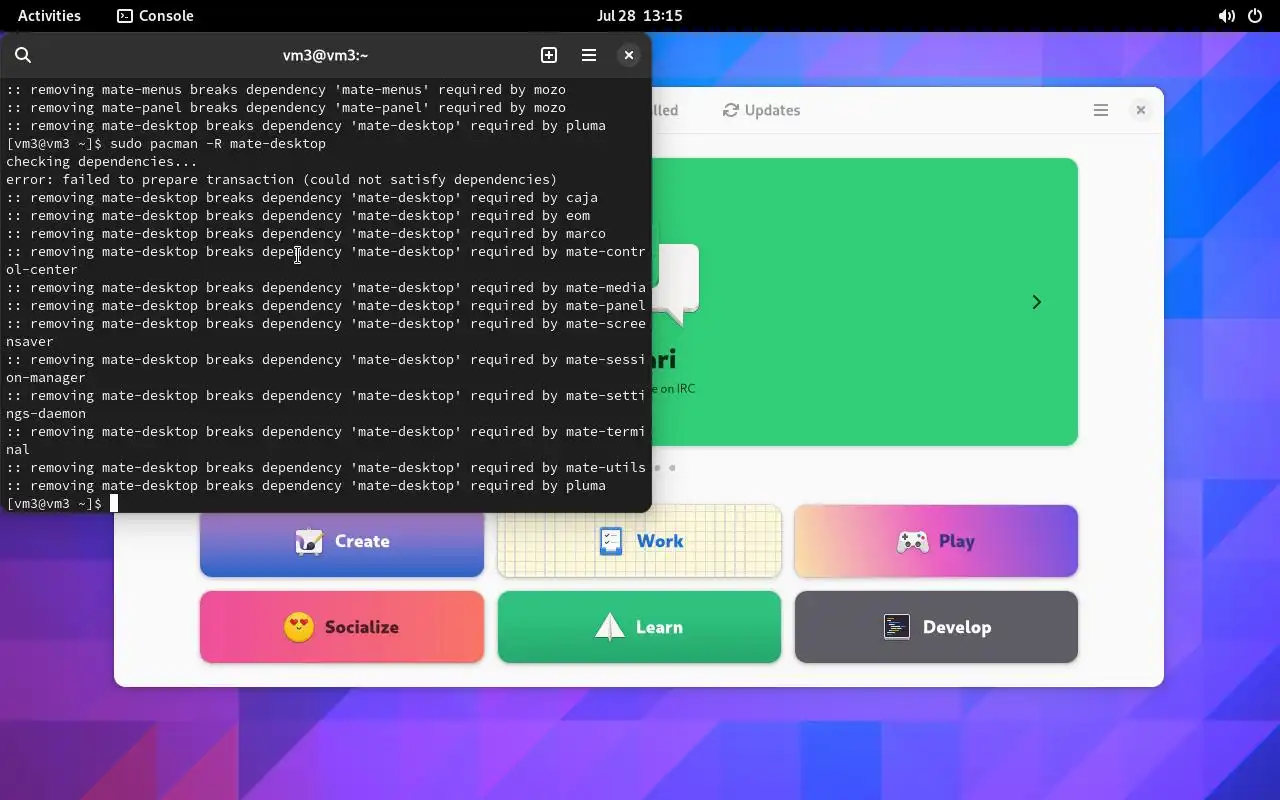Open the Create category
The image size is (1280, 800).
click(342, 541)
